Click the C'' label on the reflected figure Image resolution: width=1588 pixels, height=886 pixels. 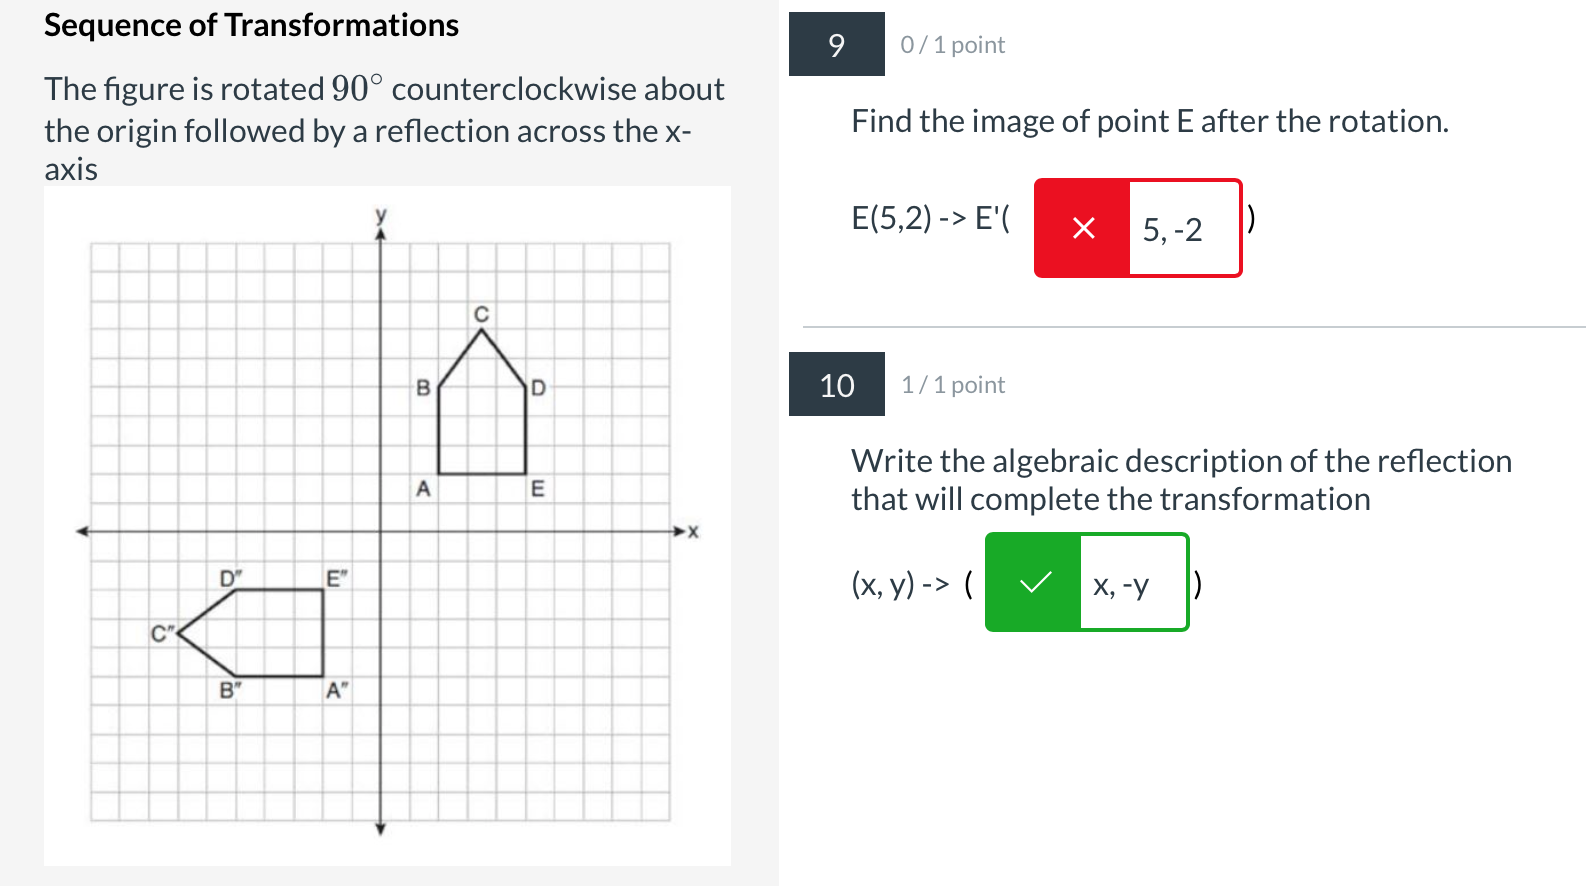click(162, 632)
